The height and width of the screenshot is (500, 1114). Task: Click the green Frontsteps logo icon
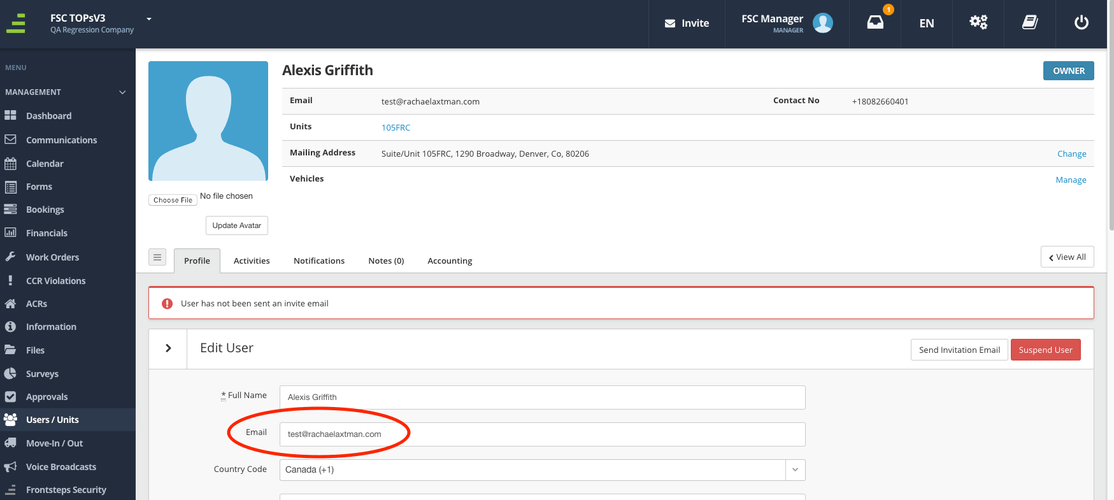pos(16,23)
